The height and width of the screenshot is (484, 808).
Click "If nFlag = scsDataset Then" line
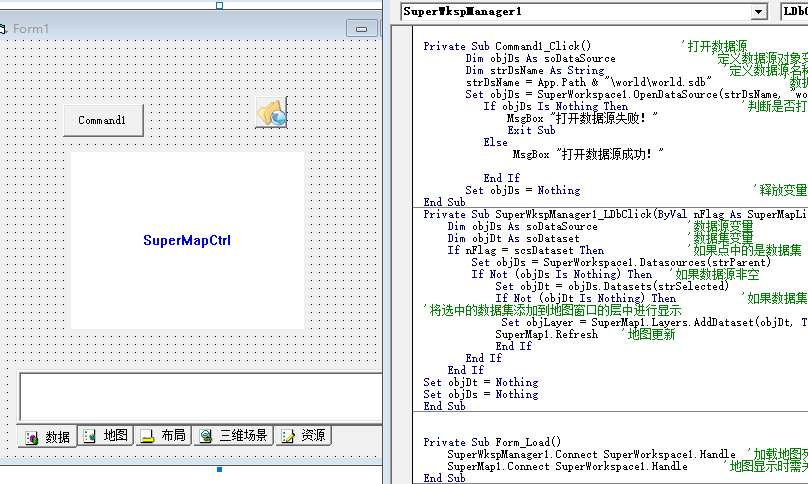tap(526, 251)
